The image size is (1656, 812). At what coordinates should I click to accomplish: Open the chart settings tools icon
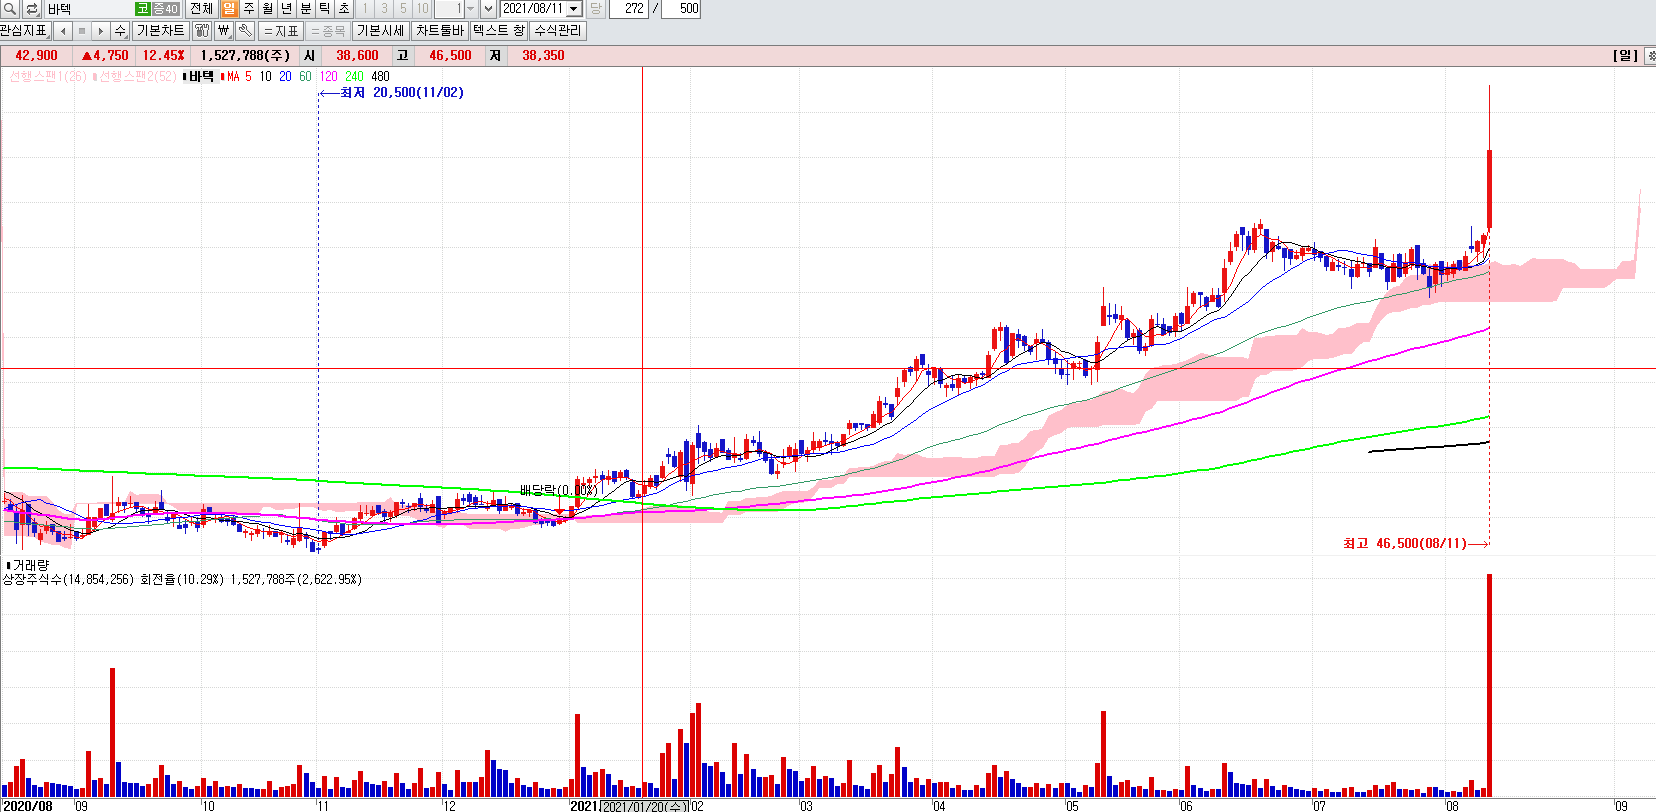pos(202,31)
